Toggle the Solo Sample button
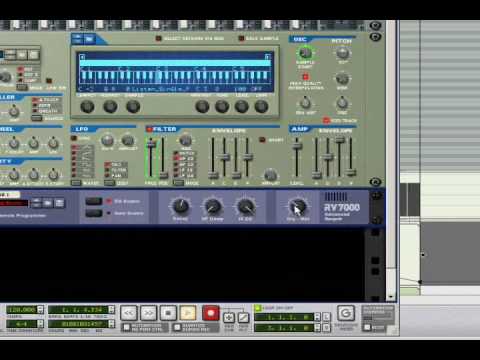The height and width of the screenshot is (360, 480). (241, 38)
